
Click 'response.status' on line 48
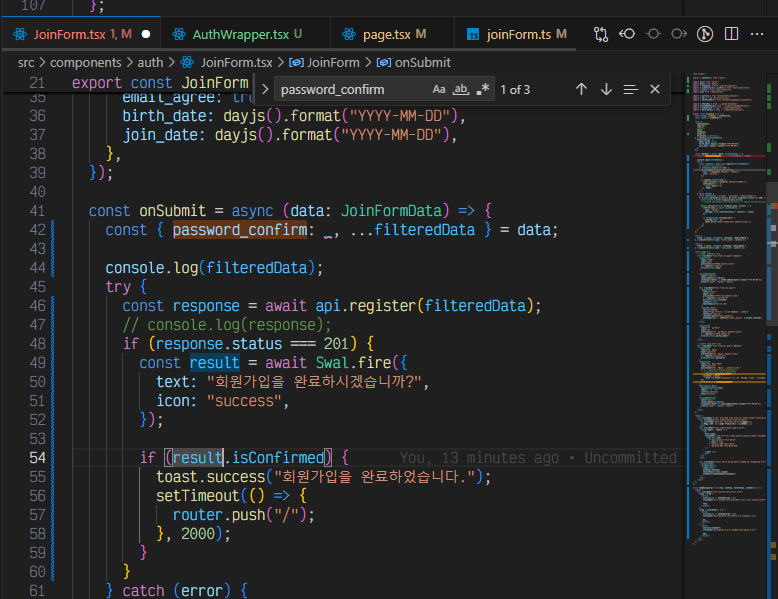tap(218, 344)
